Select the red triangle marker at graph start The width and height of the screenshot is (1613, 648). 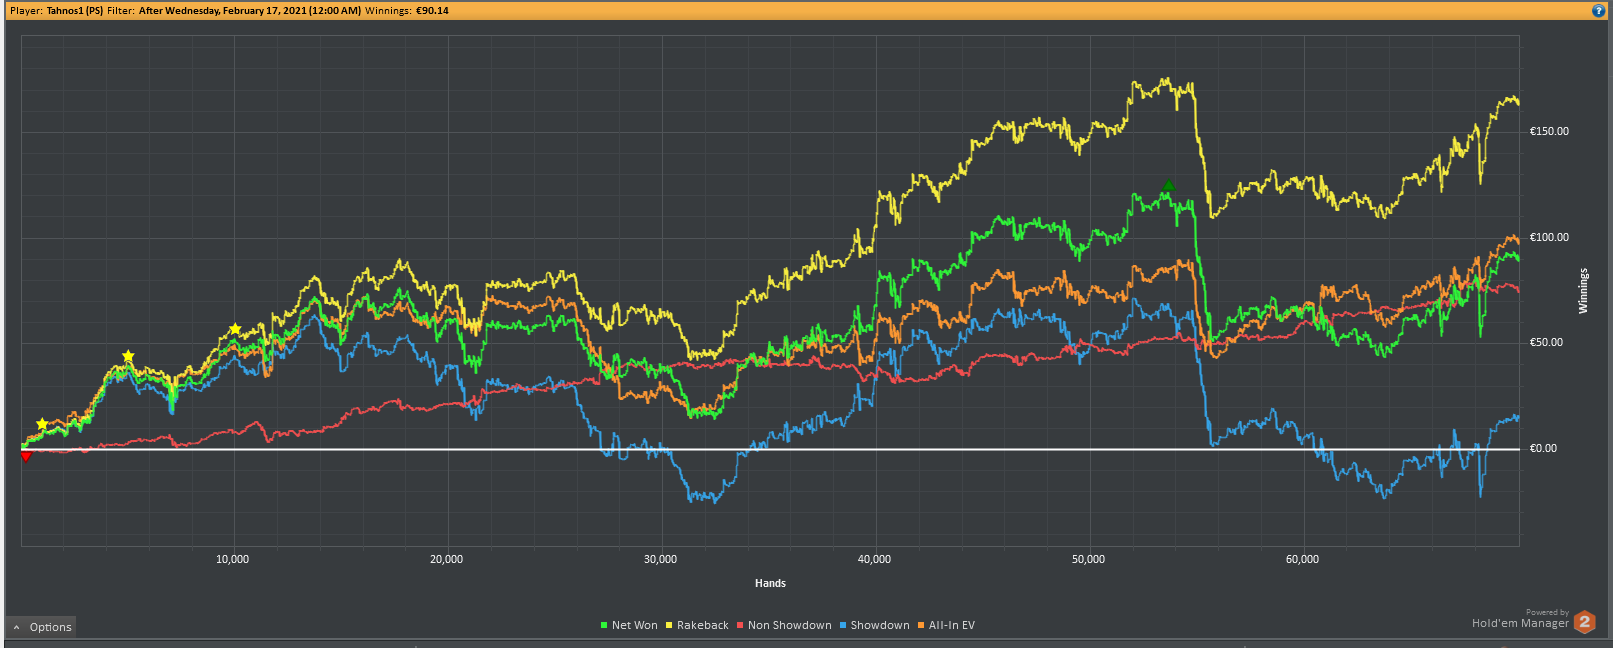pos(26,456)
